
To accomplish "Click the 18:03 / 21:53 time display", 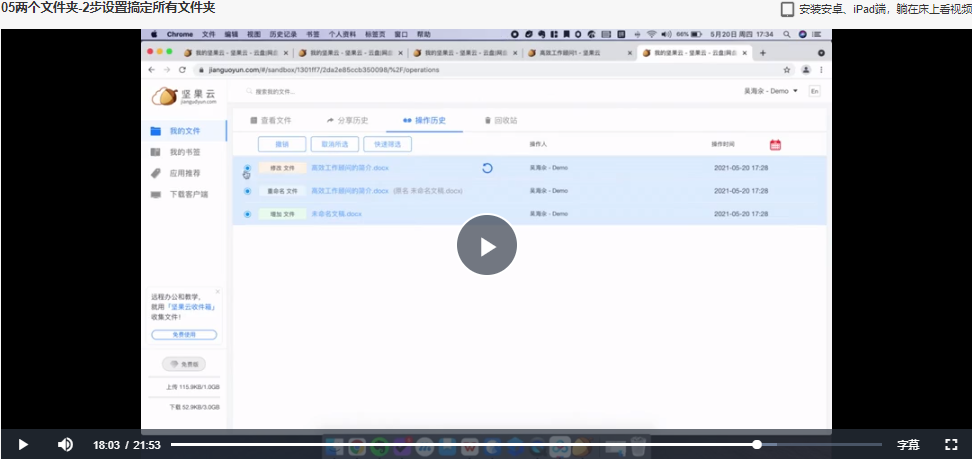I will coord(127,445).
